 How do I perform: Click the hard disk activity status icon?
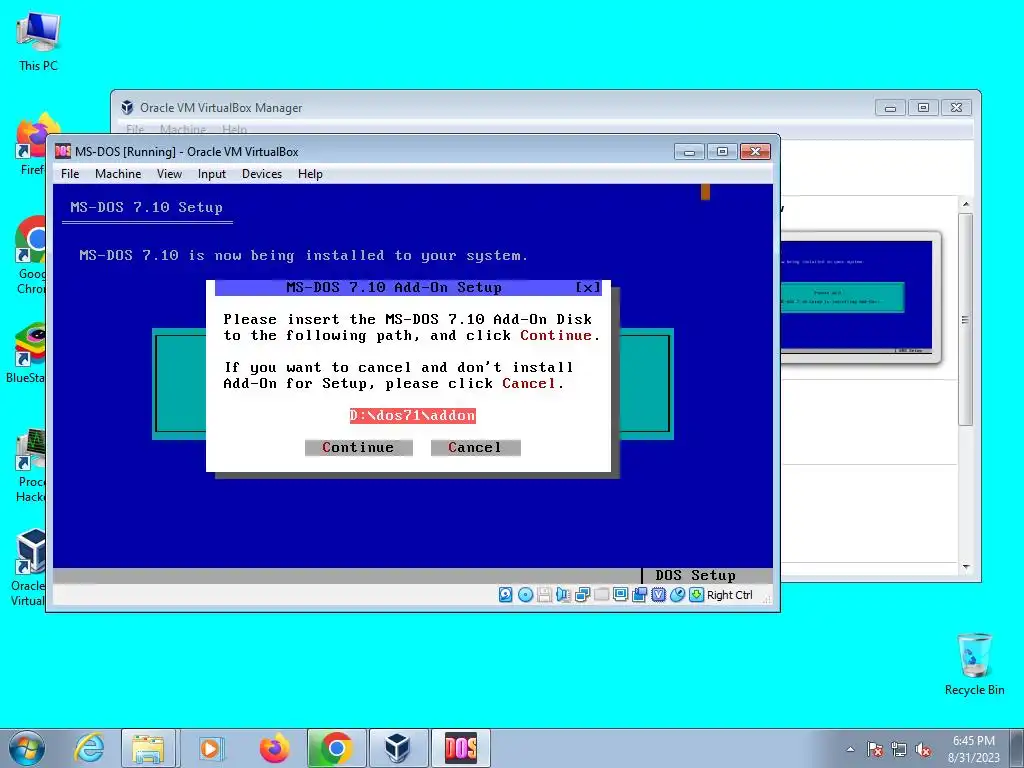pos(505,594)
